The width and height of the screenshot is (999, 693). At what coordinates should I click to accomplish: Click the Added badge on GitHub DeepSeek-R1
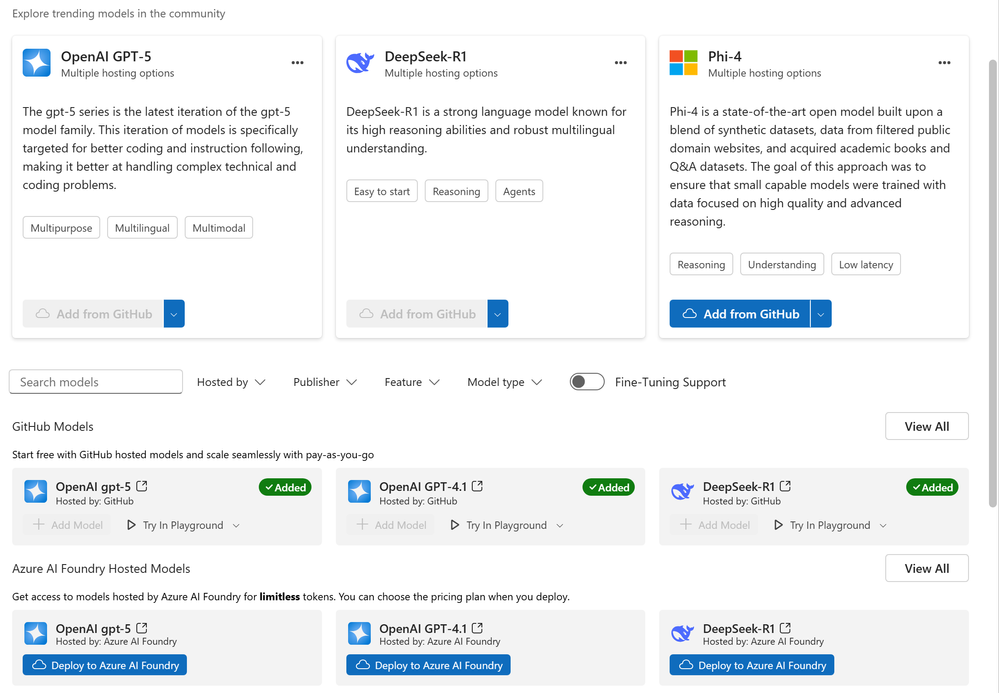932,487
